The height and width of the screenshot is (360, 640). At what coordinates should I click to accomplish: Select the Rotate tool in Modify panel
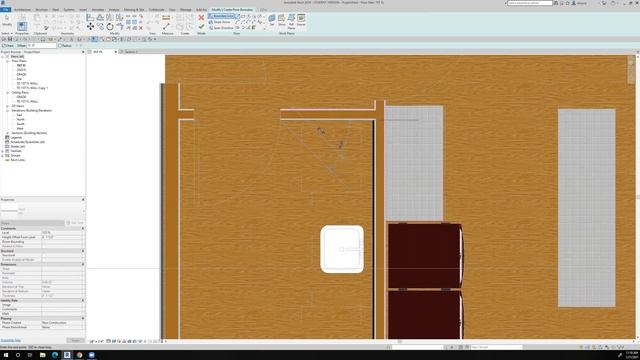tap(110, 27)
